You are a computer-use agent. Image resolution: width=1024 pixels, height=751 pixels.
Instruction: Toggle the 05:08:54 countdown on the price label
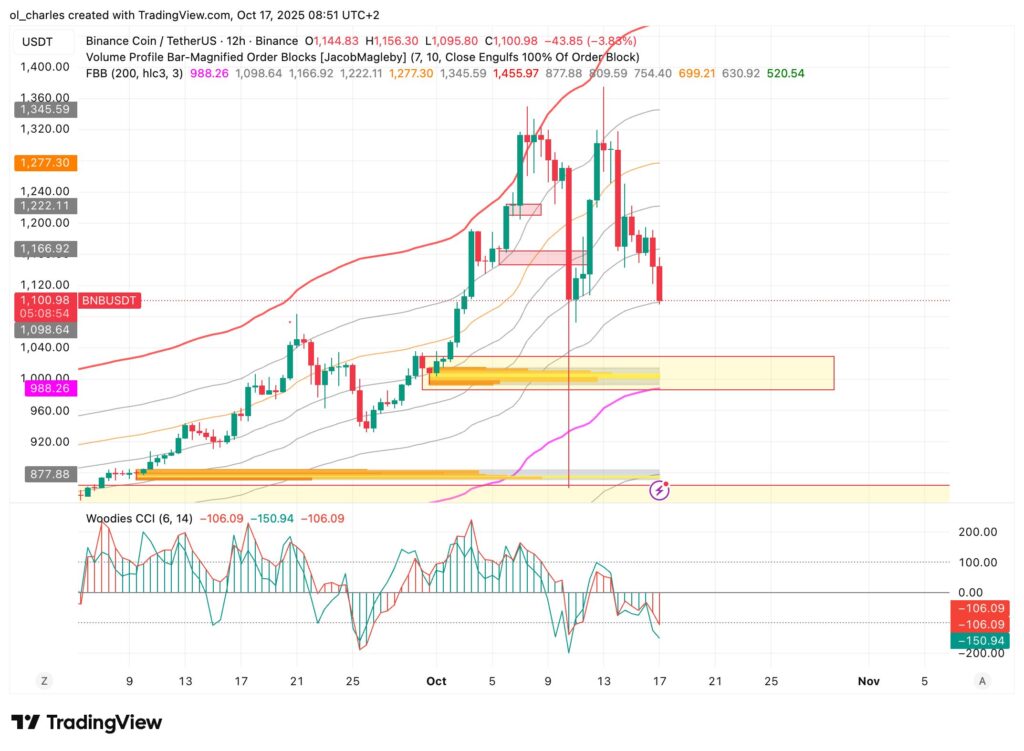coord(46,311)
